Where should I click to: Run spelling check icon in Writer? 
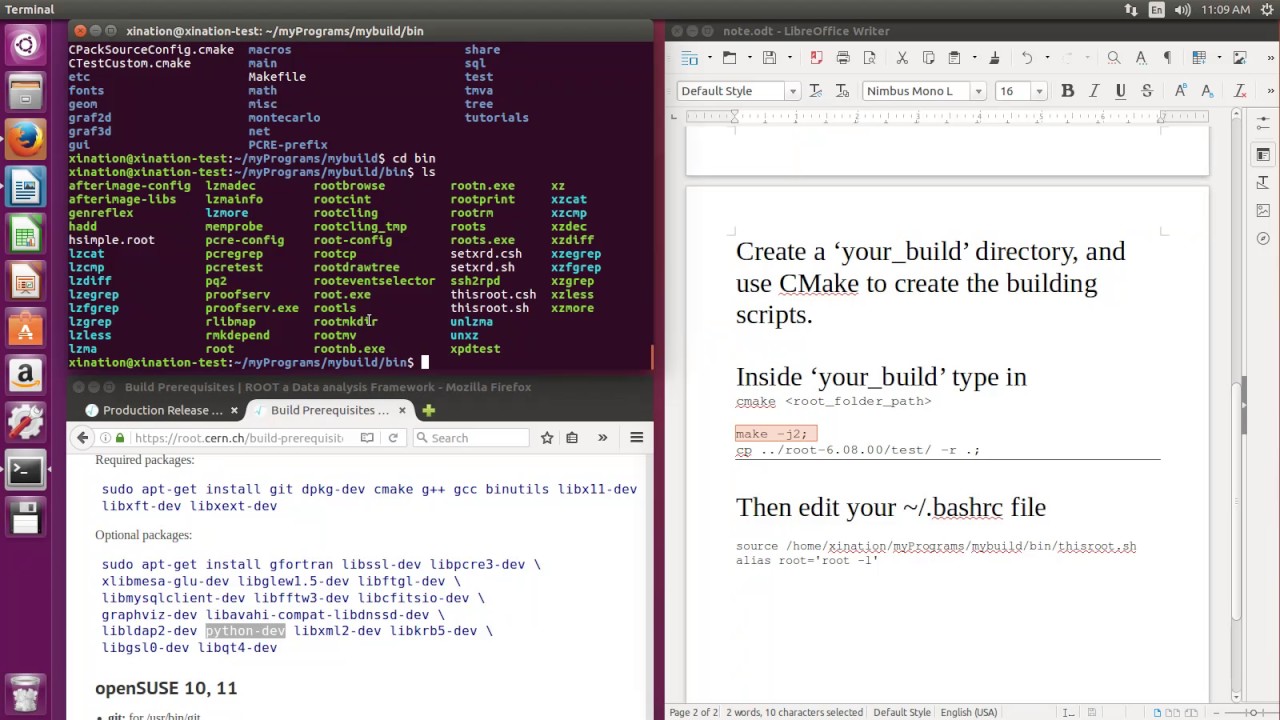(1141, 58)
